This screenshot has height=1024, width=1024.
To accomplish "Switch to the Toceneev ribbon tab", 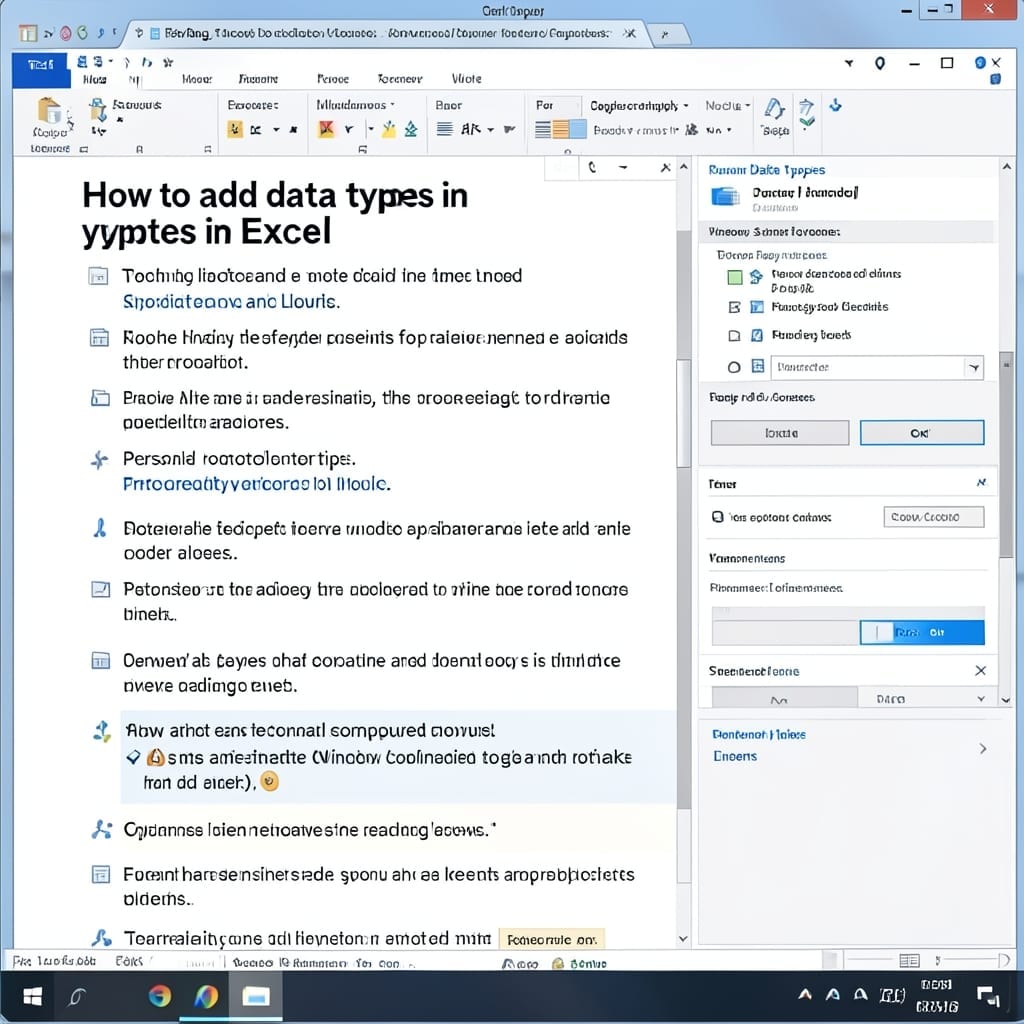I will point(400,79).
